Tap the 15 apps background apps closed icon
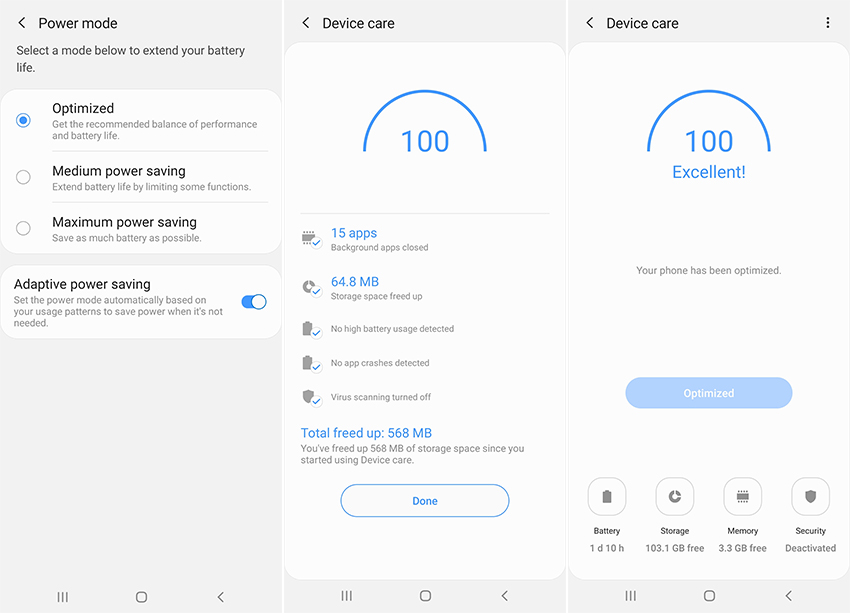The width and height of the screenshot is (850, 613). pos(311,239)
